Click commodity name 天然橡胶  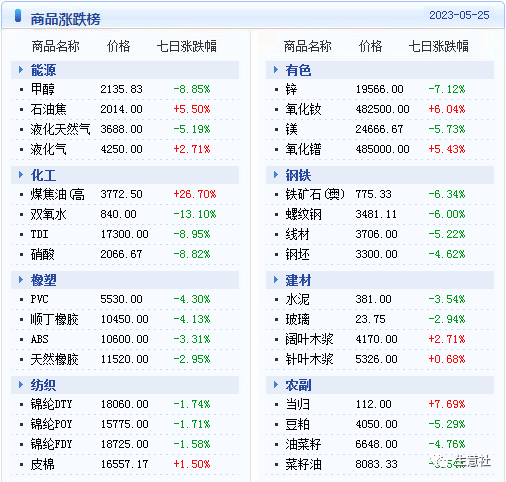coord(54,359)
